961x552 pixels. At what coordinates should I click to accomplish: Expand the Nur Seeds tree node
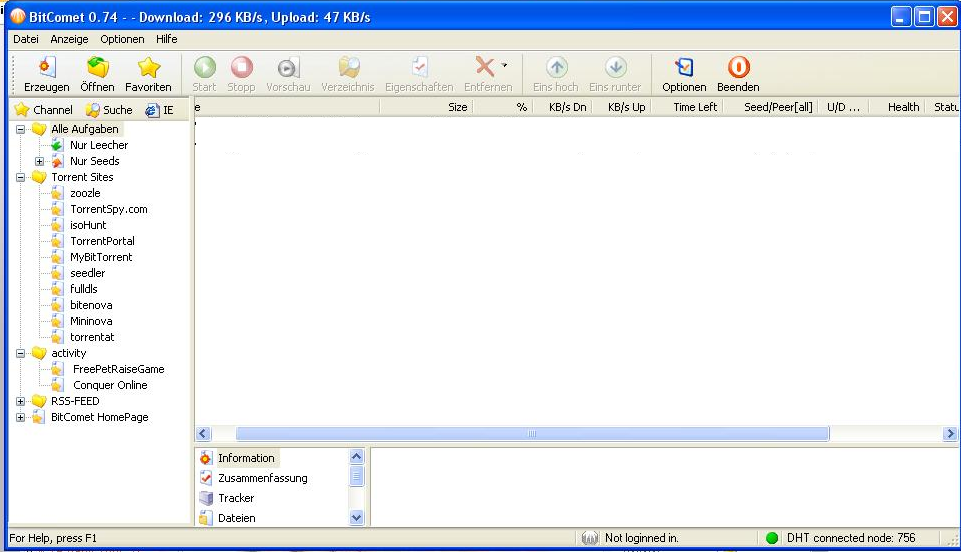pos(39,161)
